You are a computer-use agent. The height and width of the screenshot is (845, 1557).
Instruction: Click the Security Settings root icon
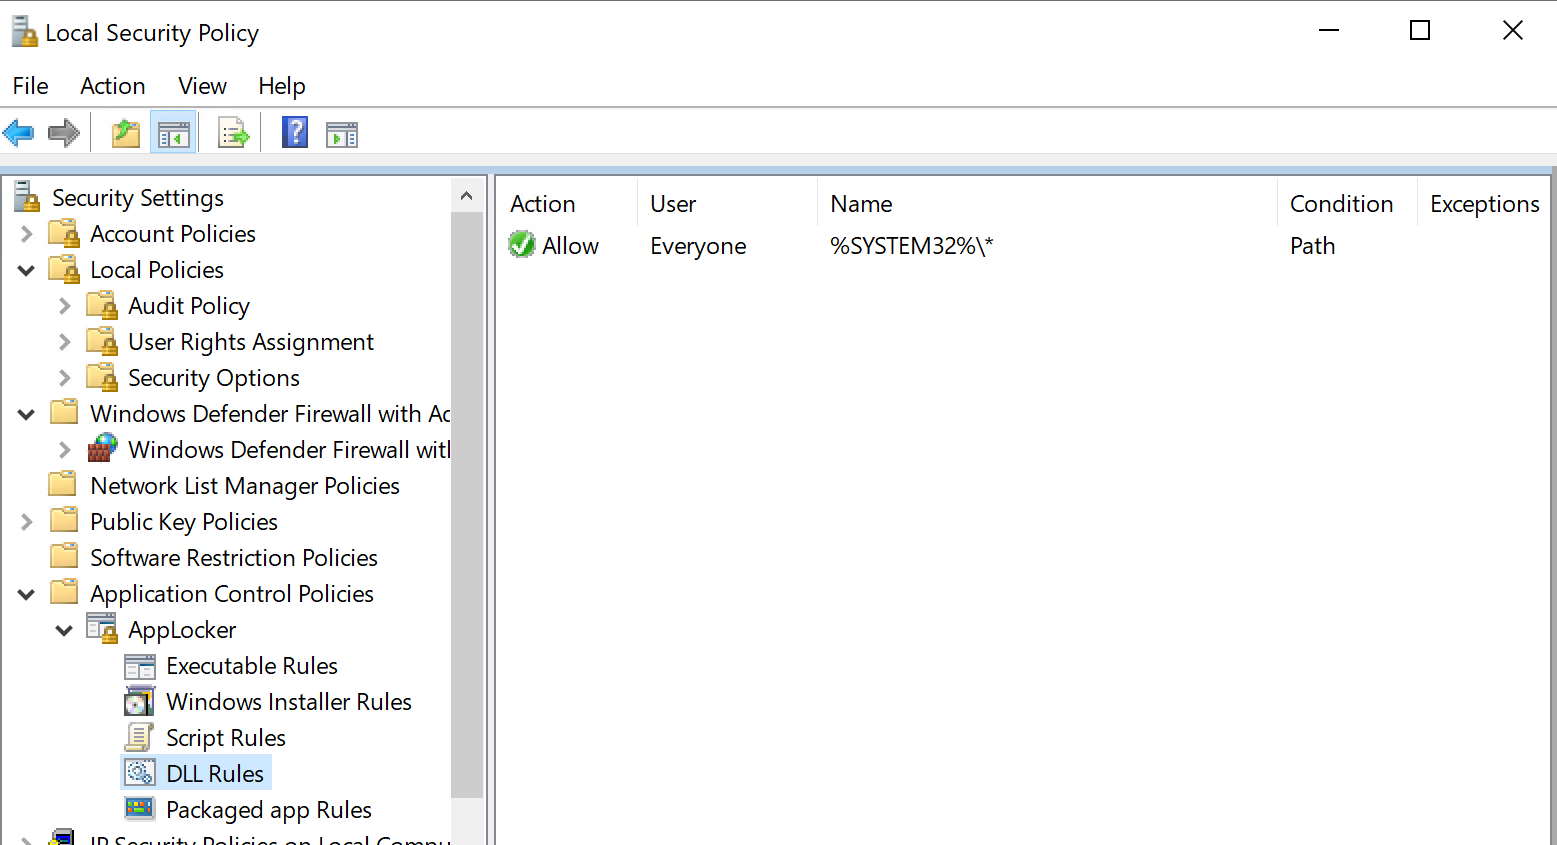tap(27, 198)
